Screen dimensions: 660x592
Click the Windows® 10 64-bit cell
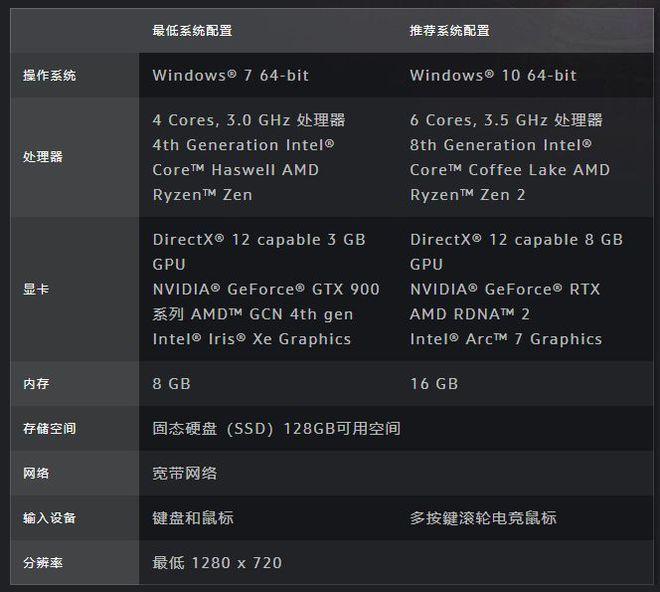(493, 76)
